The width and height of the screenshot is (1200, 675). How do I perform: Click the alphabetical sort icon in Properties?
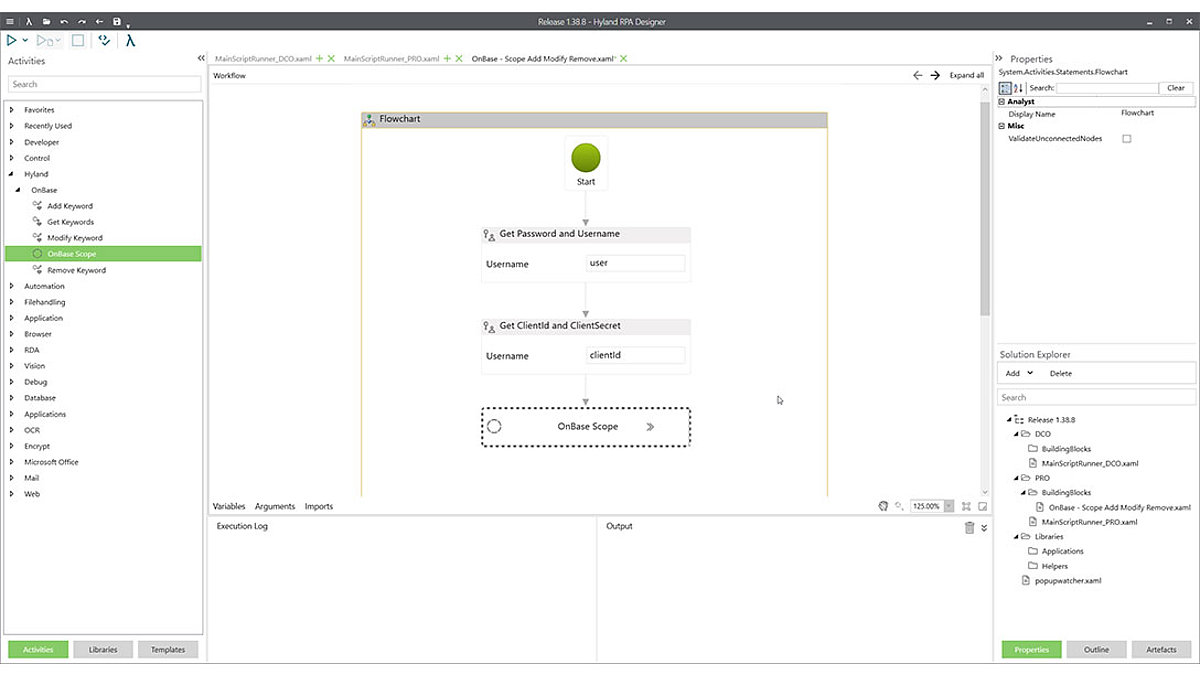pos(1017,88)
